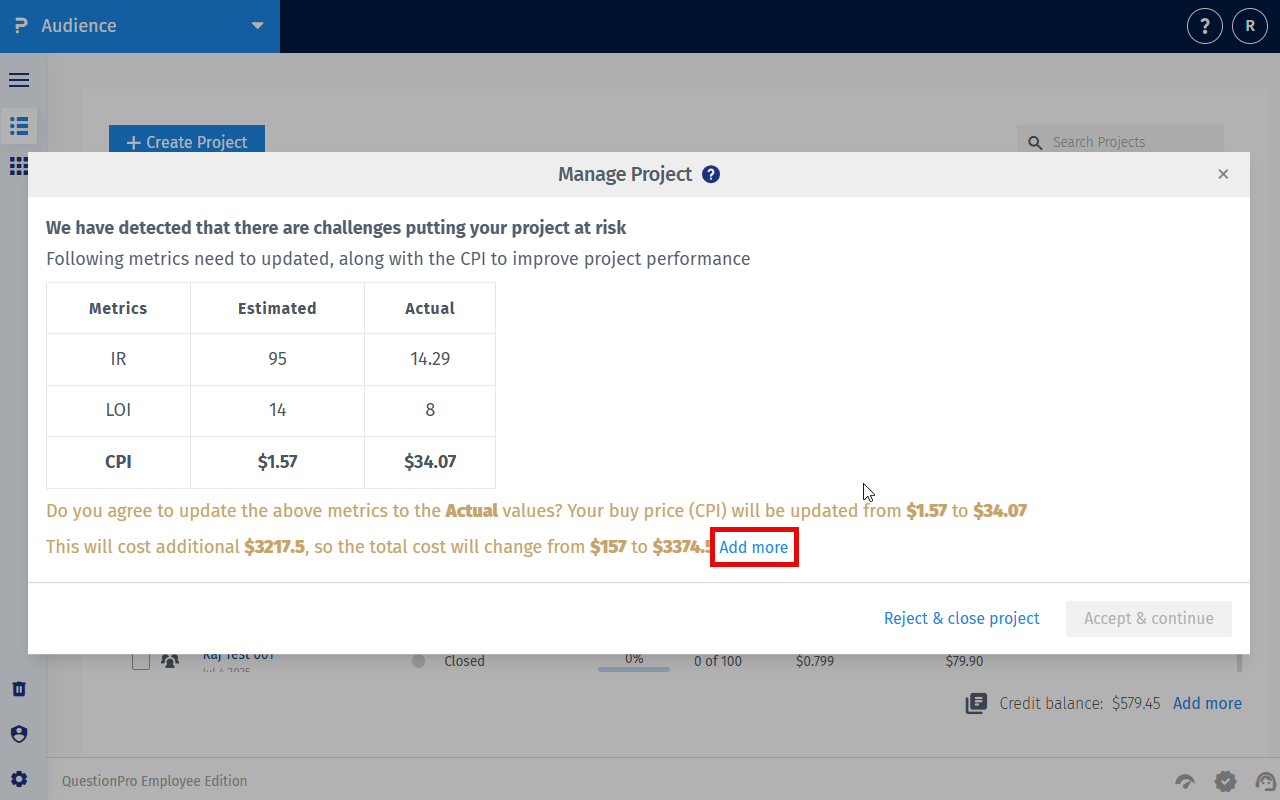Click Reject & close project

tap(961, 618)
